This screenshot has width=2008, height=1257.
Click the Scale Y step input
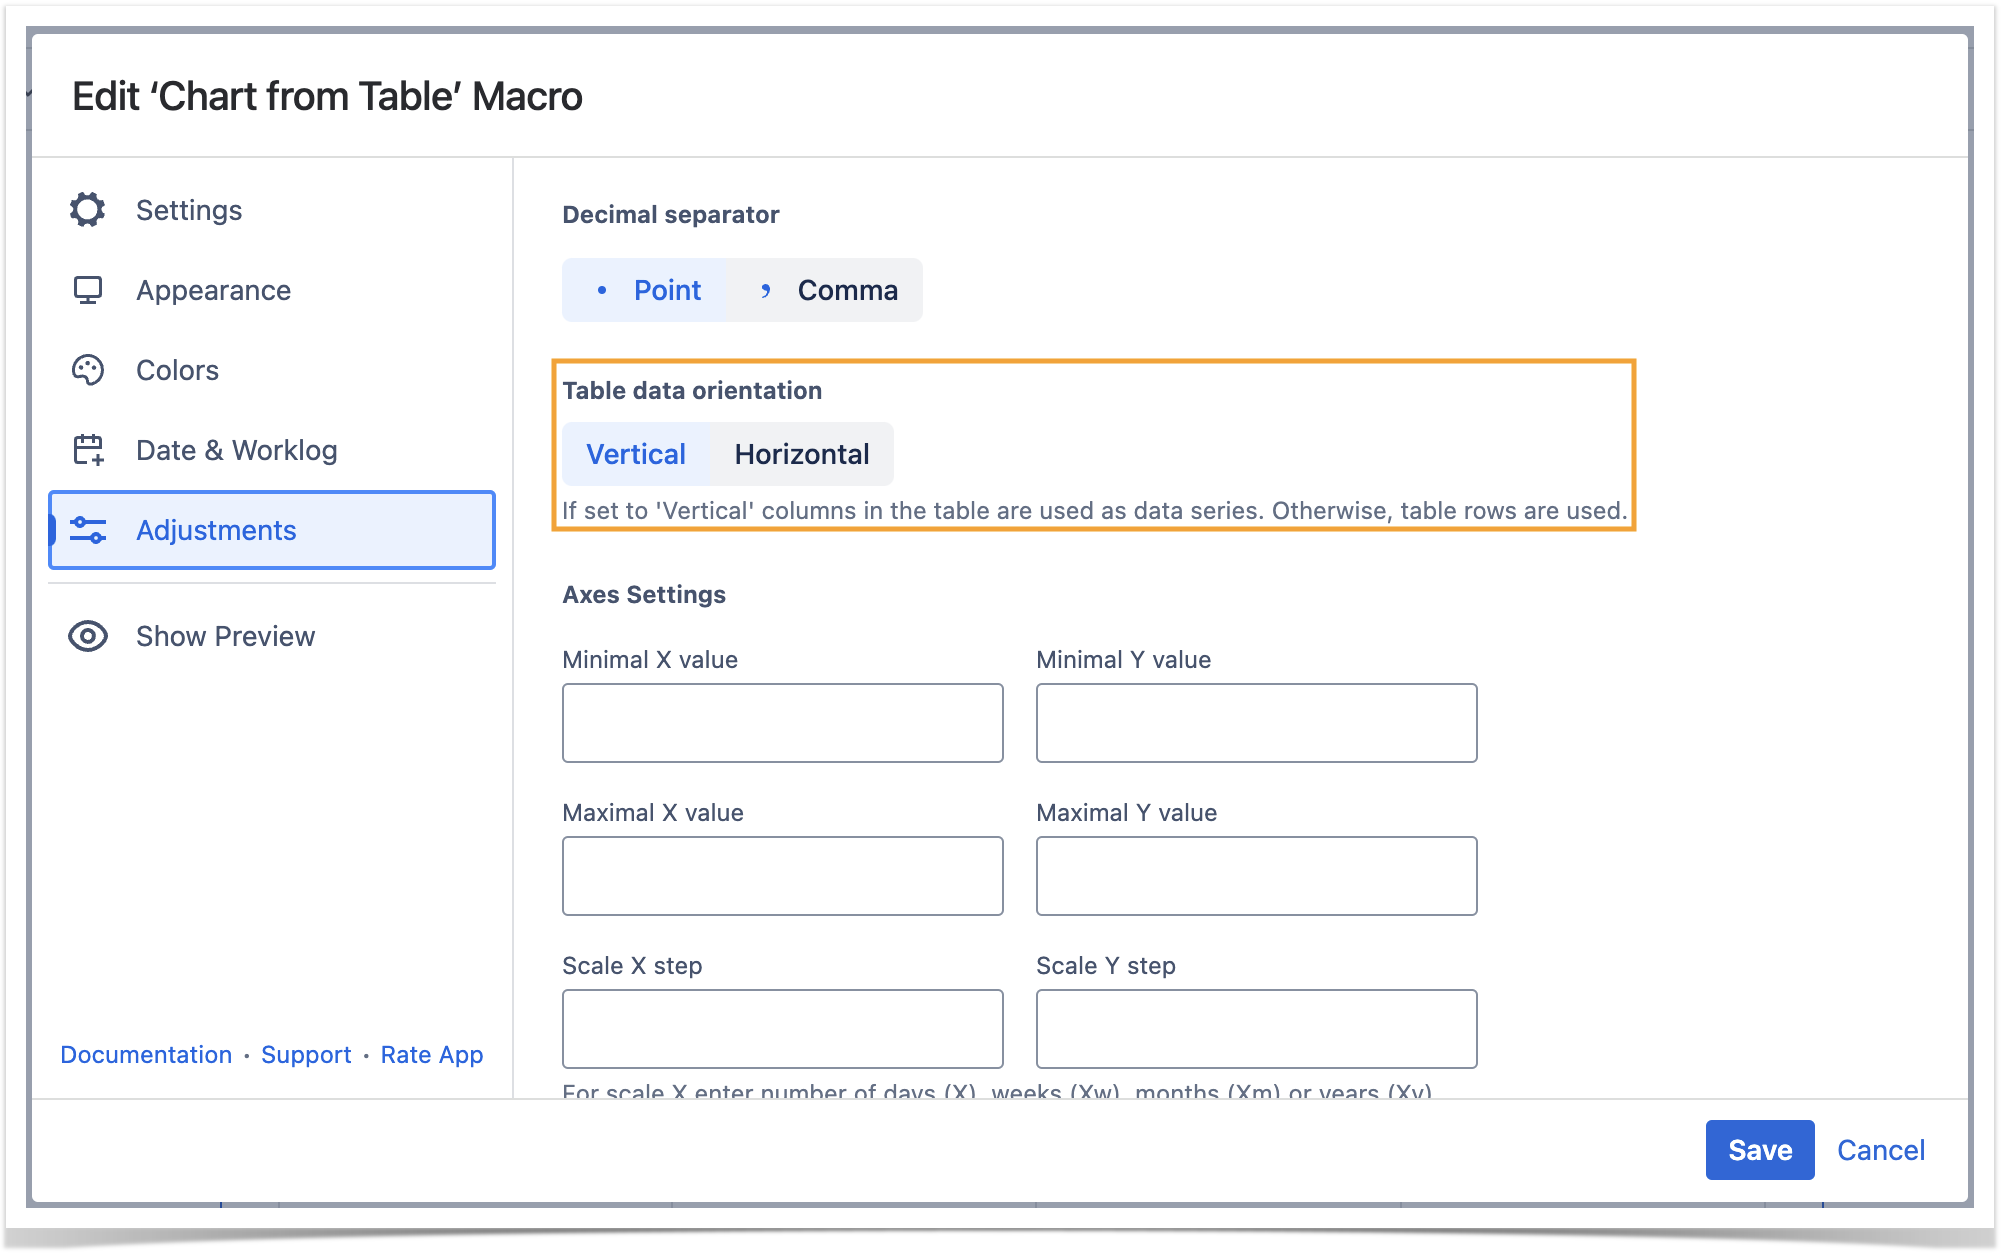[1256, 1029]
